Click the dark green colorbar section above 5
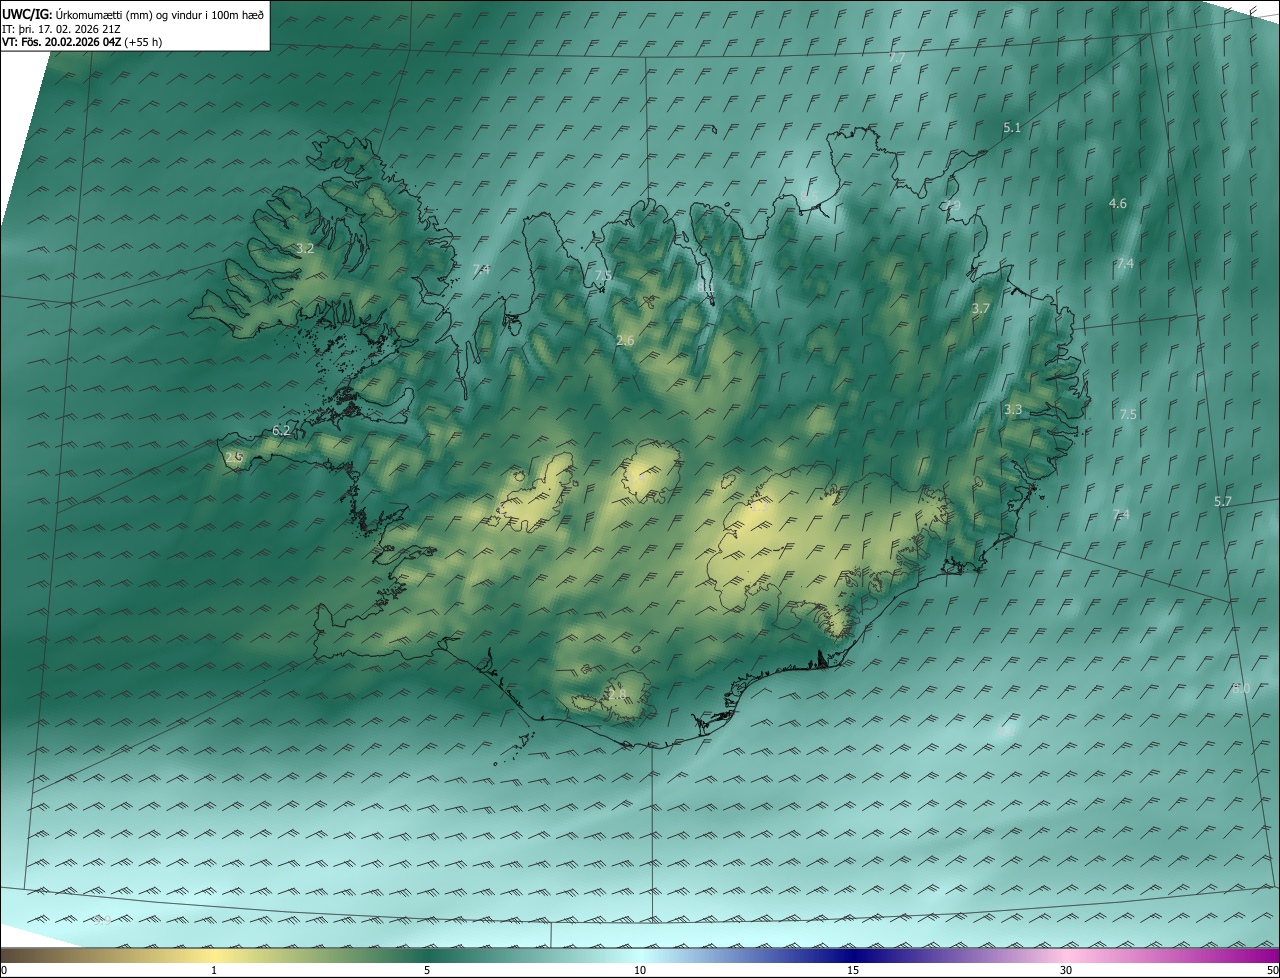Viewport: 1280px width, 978px height. pyautogui.click(x=427, y=955)
